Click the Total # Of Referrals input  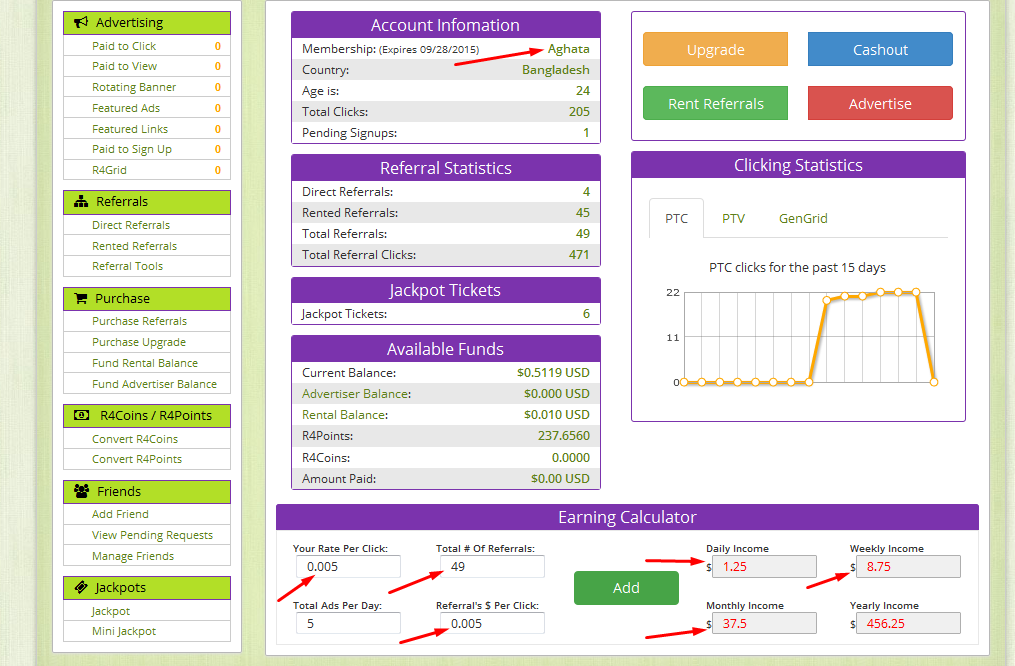[x=491, y=567]
